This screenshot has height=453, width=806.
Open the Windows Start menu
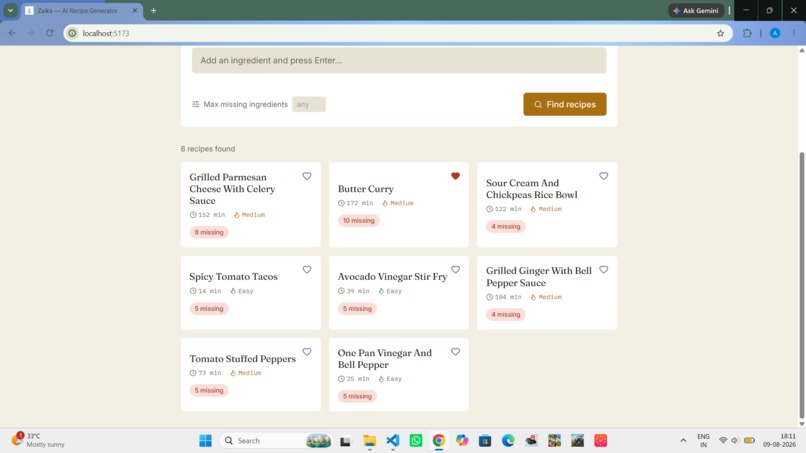[206, 441]
